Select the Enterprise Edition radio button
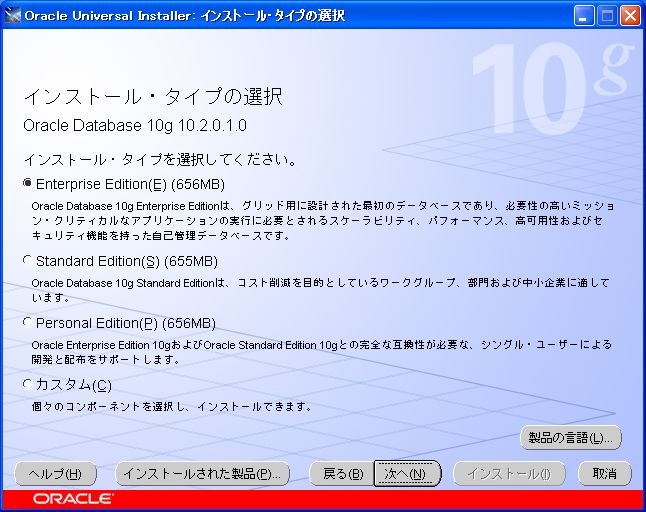 coord(27,183)
